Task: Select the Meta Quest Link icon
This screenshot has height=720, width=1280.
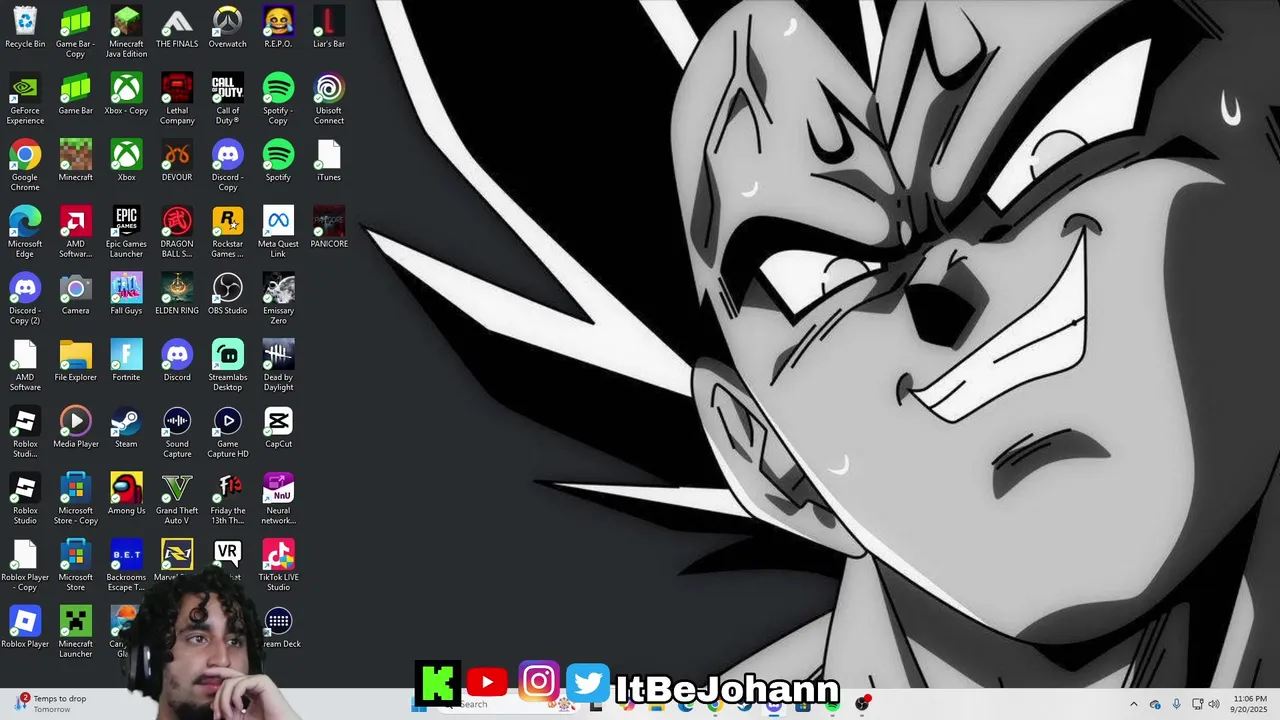Action: (278, 232)
